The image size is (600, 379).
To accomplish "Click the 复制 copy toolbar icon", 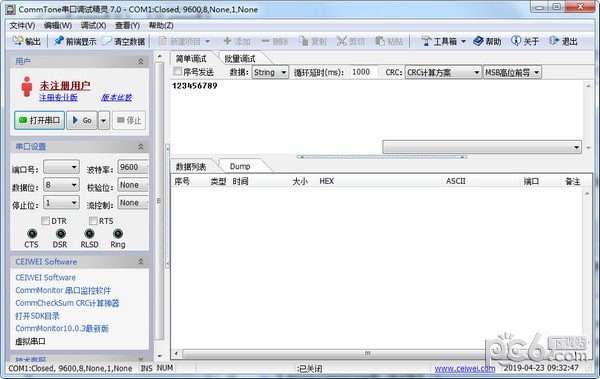I will [303, 41].
